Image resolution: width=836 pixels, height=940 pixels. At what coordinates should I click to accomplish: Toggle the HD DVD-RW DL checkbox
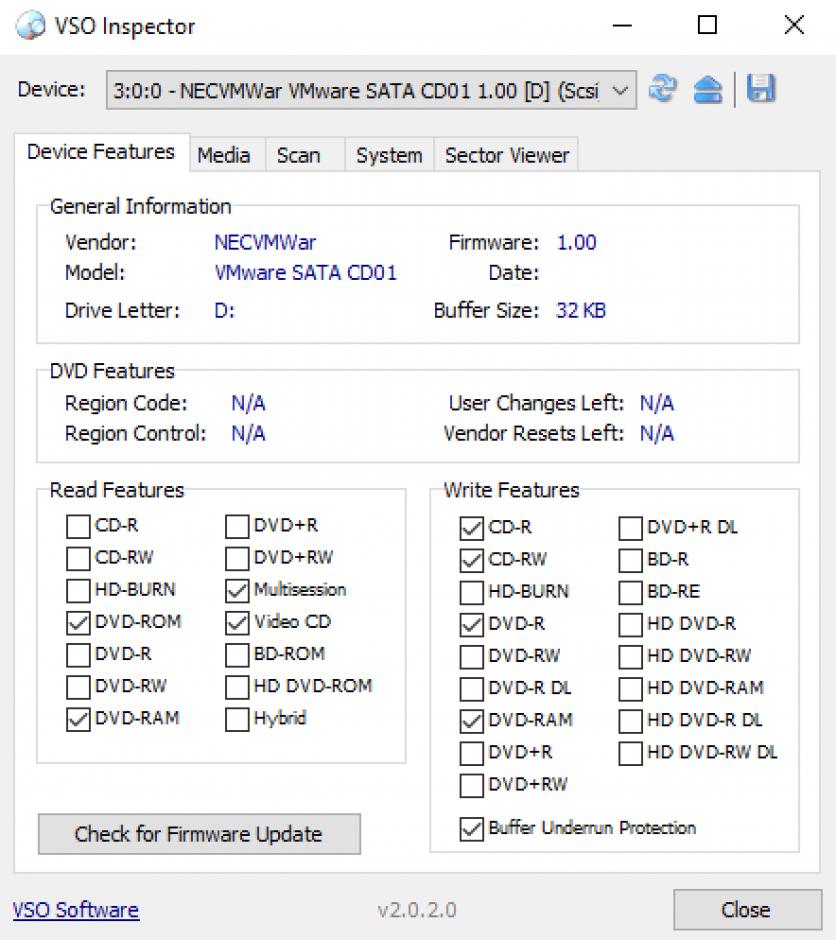click(x=630, y=754)
